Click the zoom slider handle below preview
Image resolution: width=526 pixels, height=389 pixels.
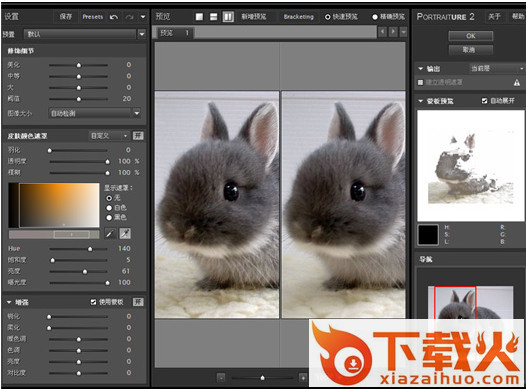tap(262, 378)
